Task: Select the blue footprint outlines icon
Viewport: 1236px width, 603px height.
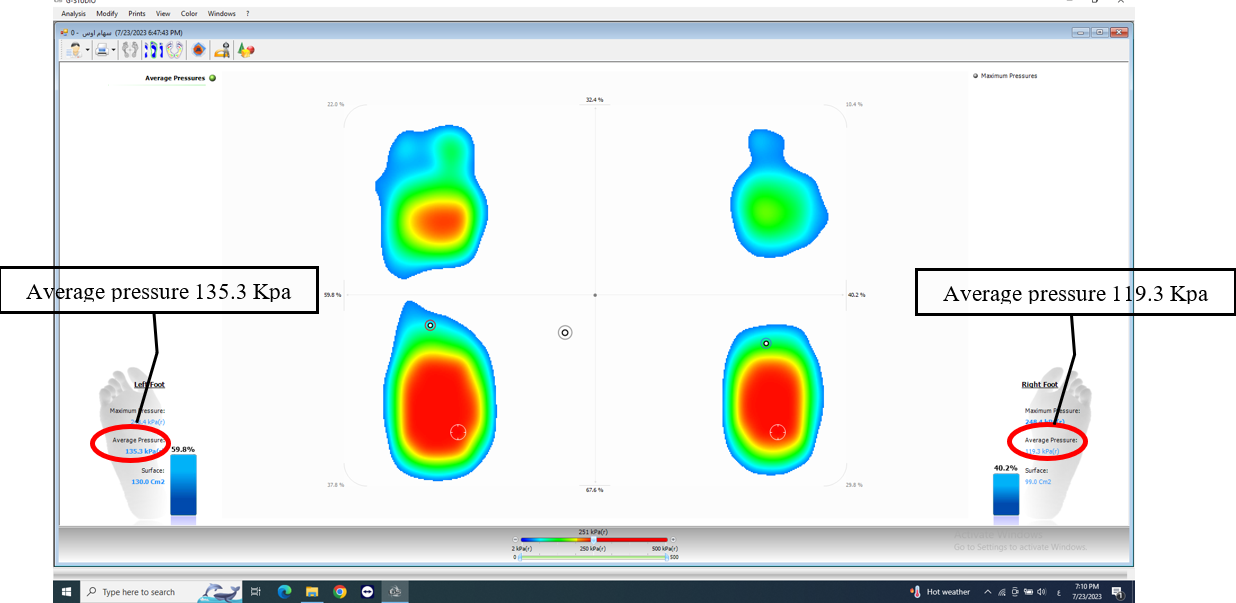Action: [152, 49]
